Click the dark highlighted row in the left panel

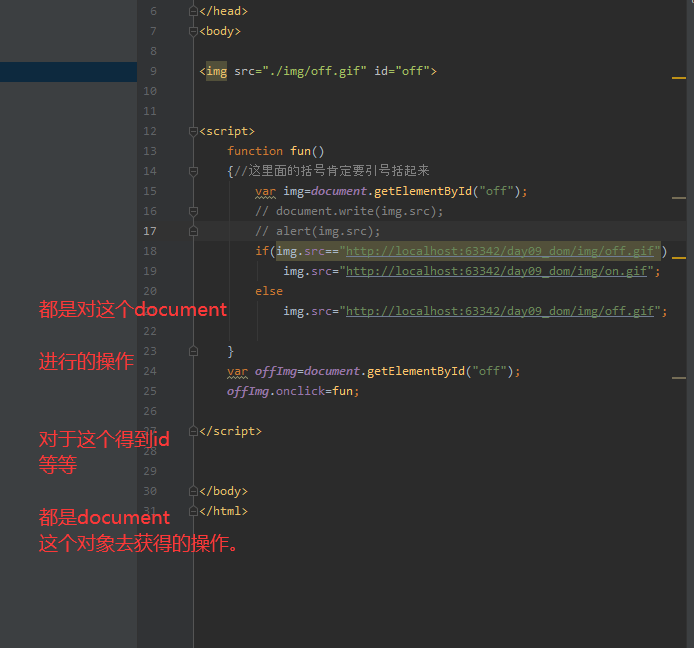tap(68, 72)
